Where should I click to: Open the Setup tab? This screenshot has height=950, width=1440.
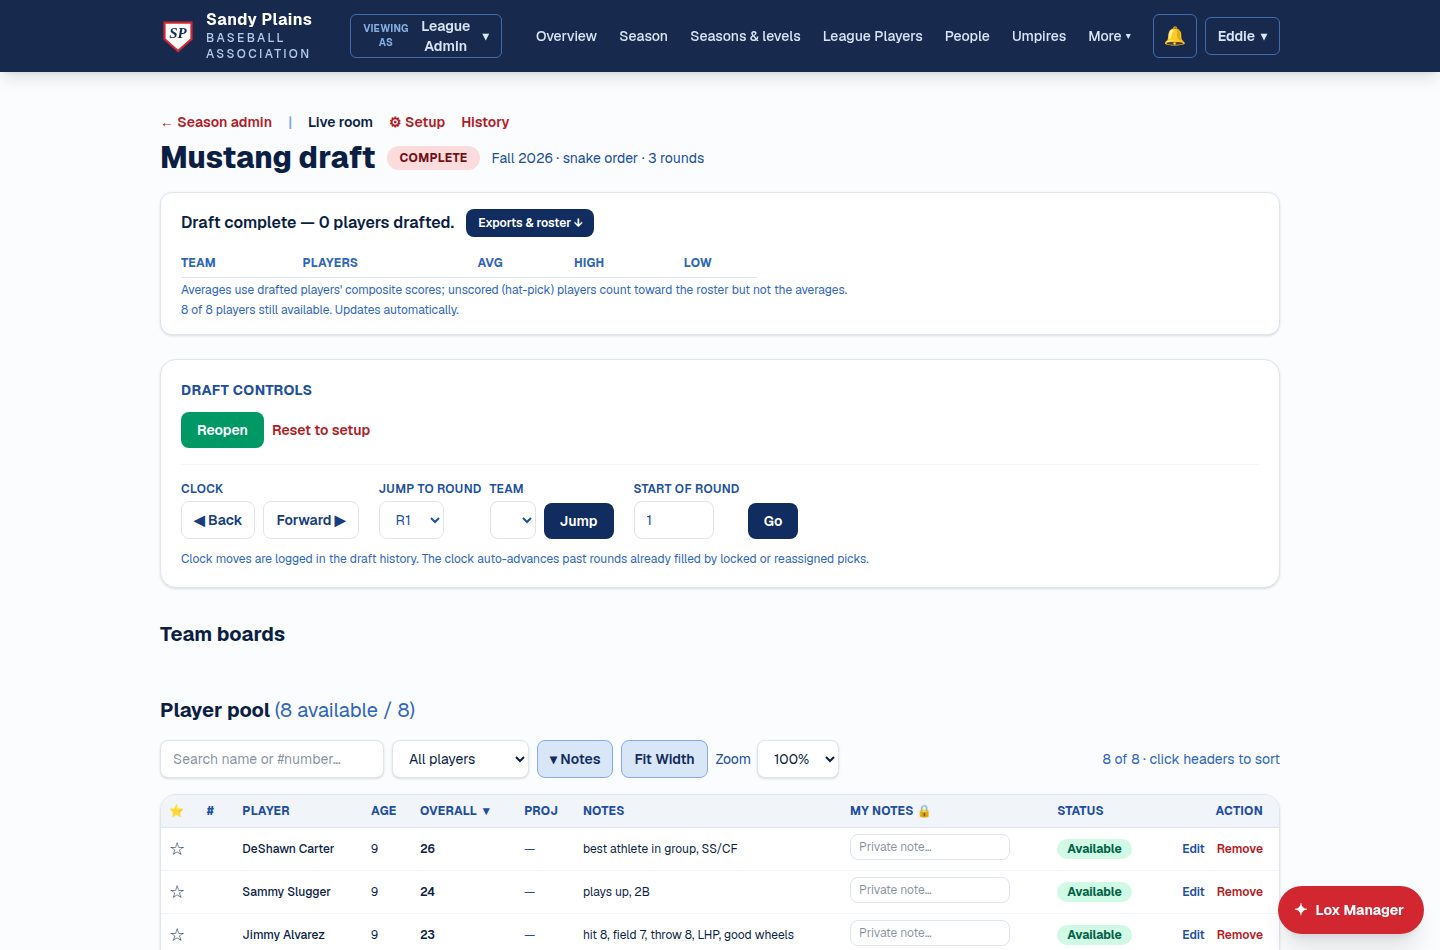coord(417,122)
